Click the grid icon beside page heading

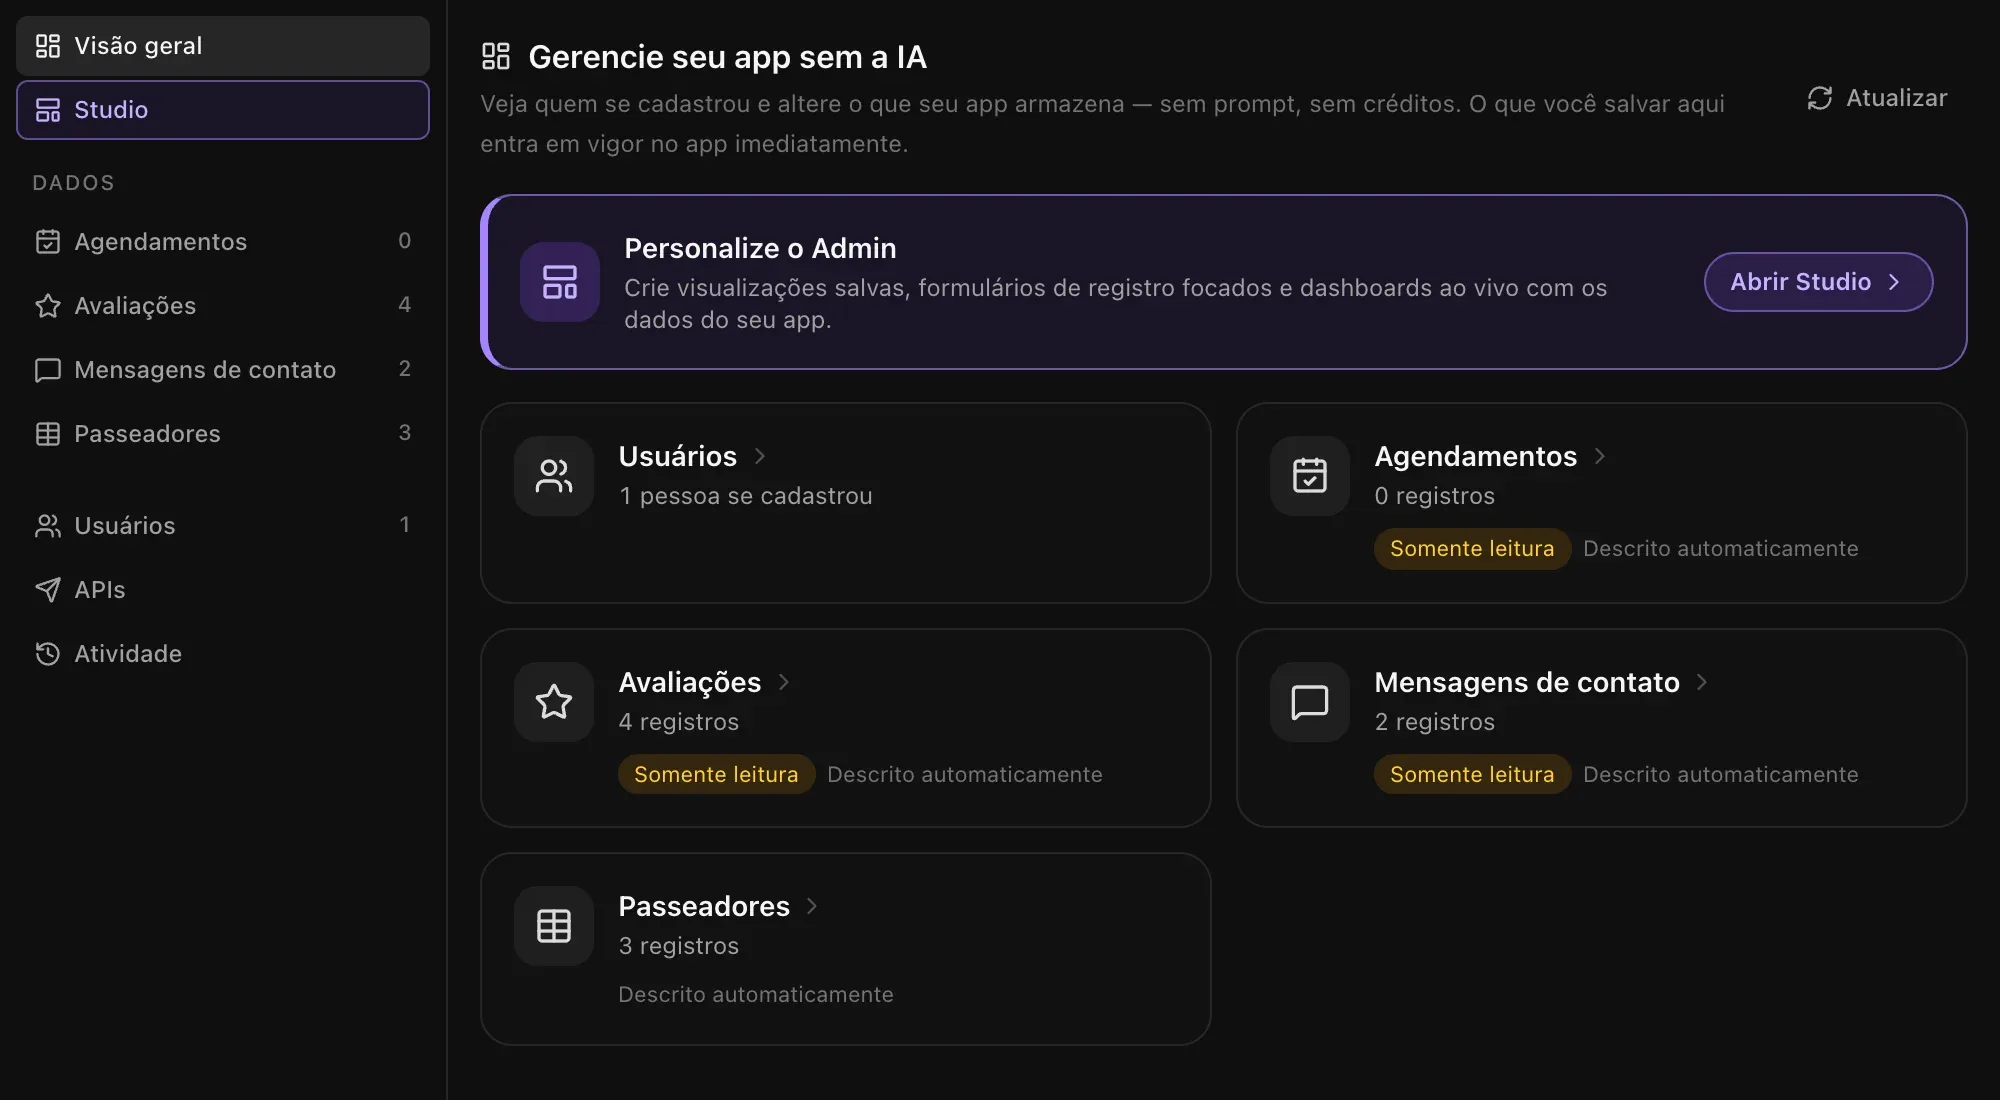[496, 56]
